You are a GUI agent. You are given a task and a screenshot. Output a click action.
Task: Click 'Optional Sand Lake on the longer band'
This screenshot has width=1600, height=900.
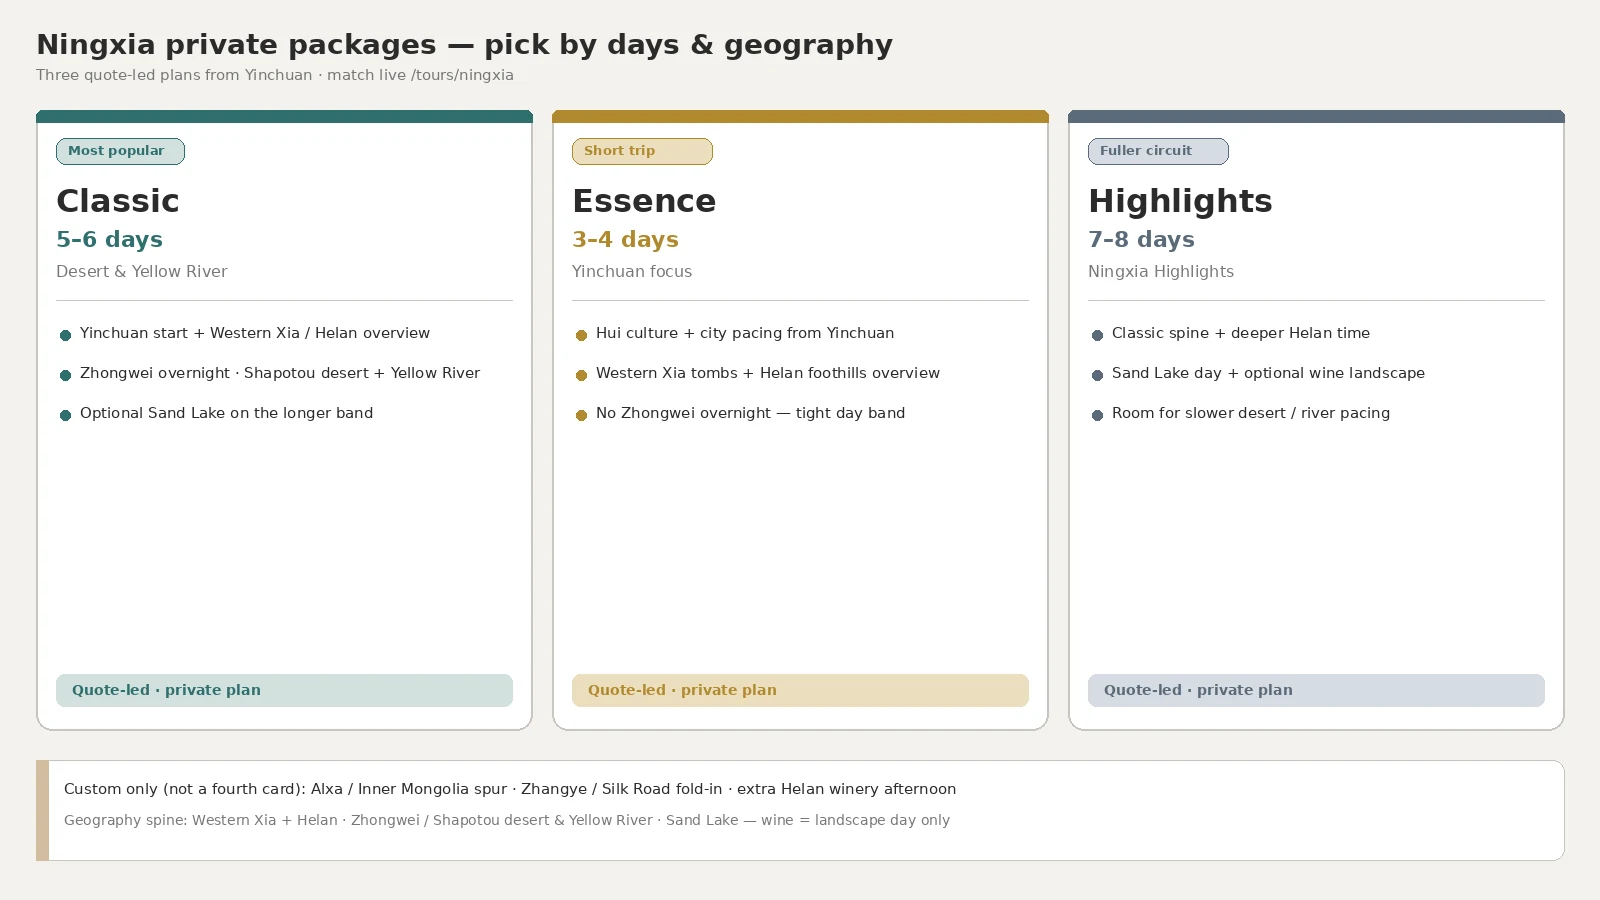pyautogui.click(x=226, y=413)
